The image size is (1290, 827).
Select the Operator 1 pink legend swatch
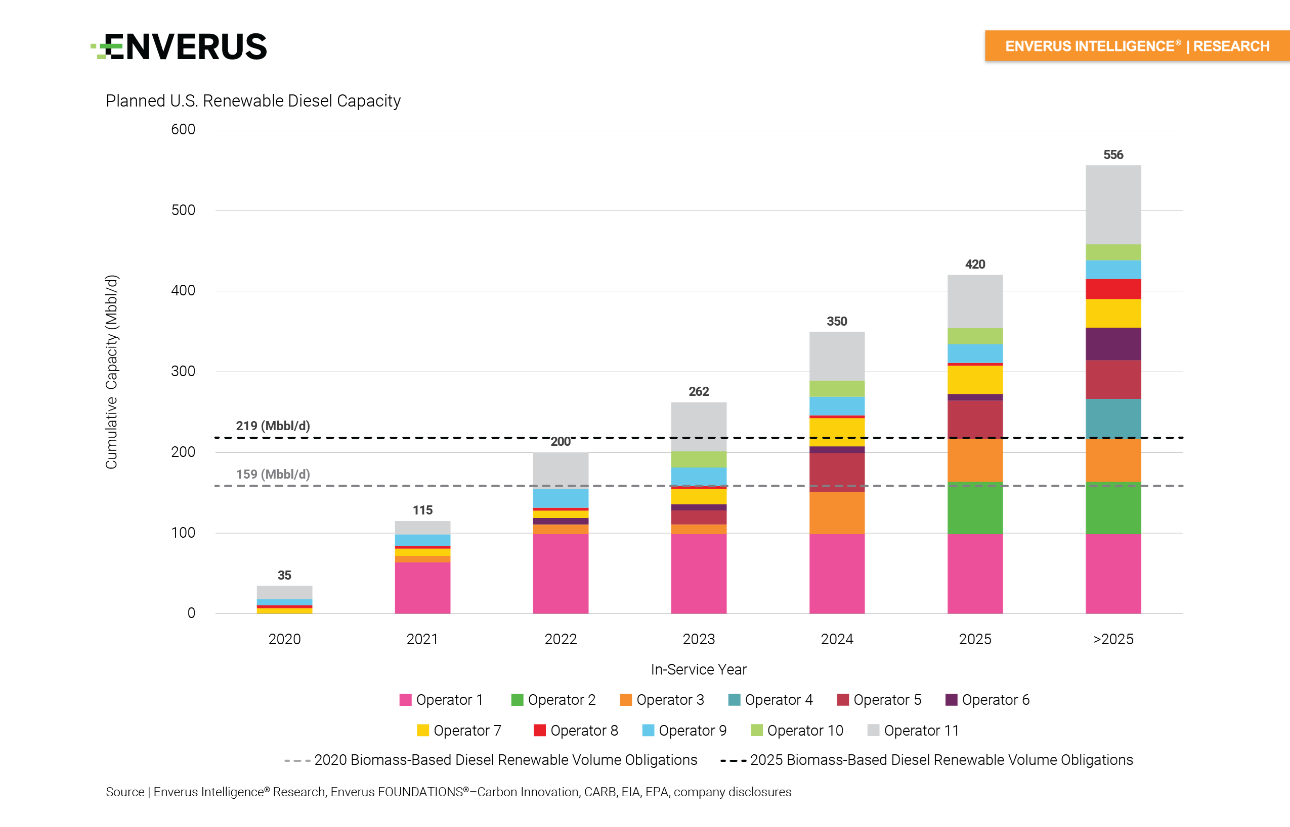tap(407, 699)
